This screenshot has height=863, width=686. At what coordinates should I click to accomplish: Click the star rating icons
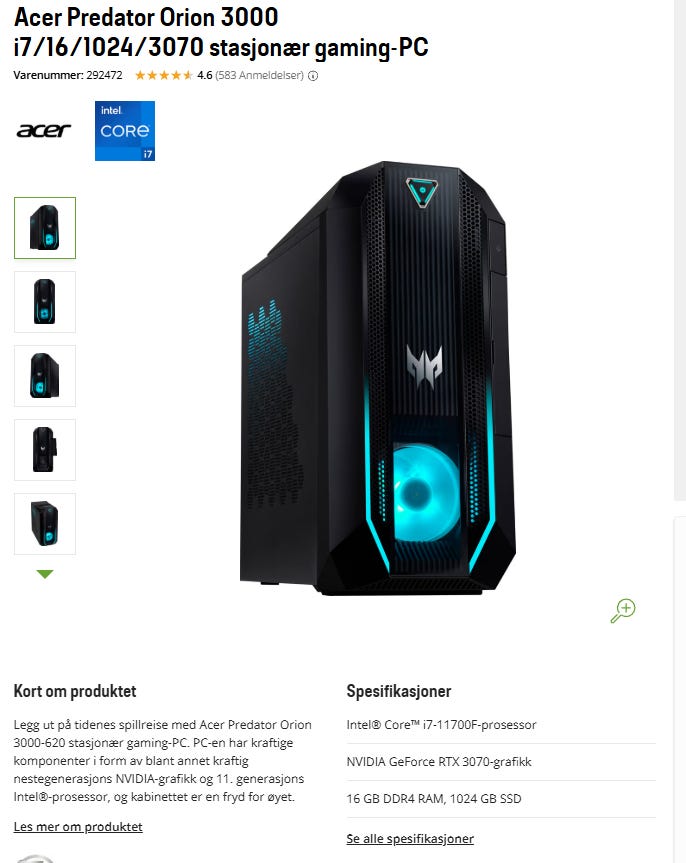[164, 75]
